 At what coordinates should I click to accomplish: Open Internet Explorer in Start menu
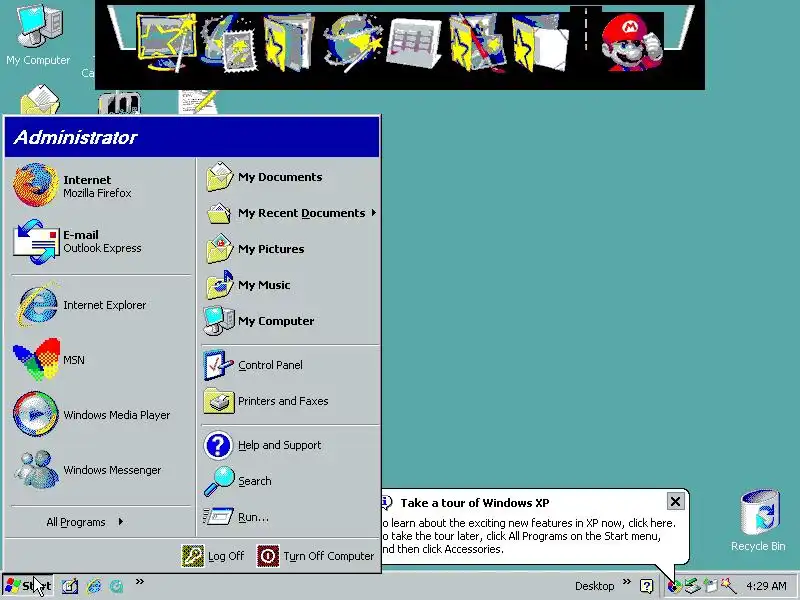coord(101,305)
